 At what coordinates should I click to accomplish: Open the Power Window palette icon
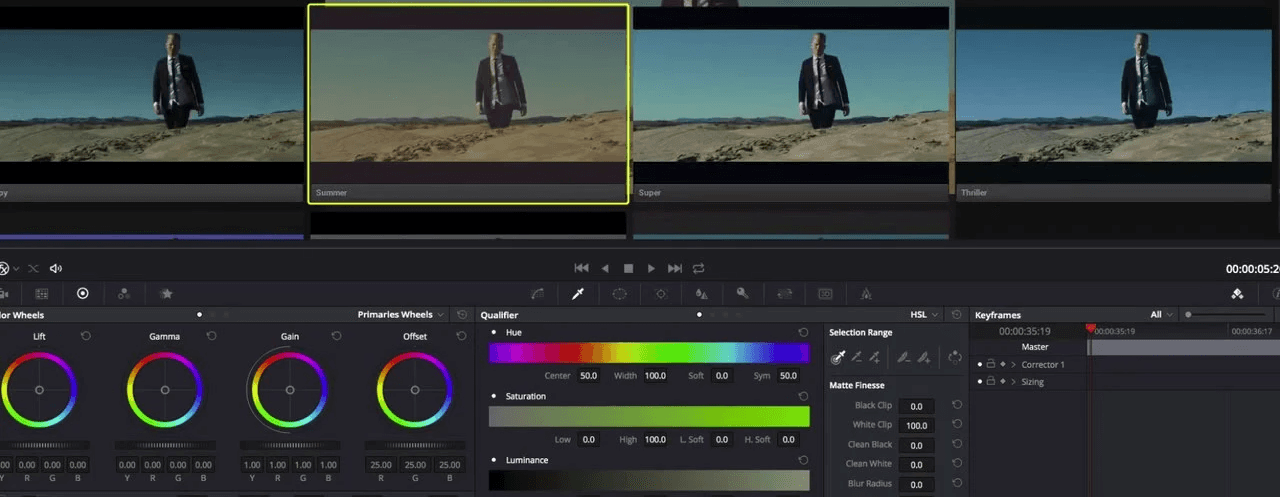[x=619, y=294]
